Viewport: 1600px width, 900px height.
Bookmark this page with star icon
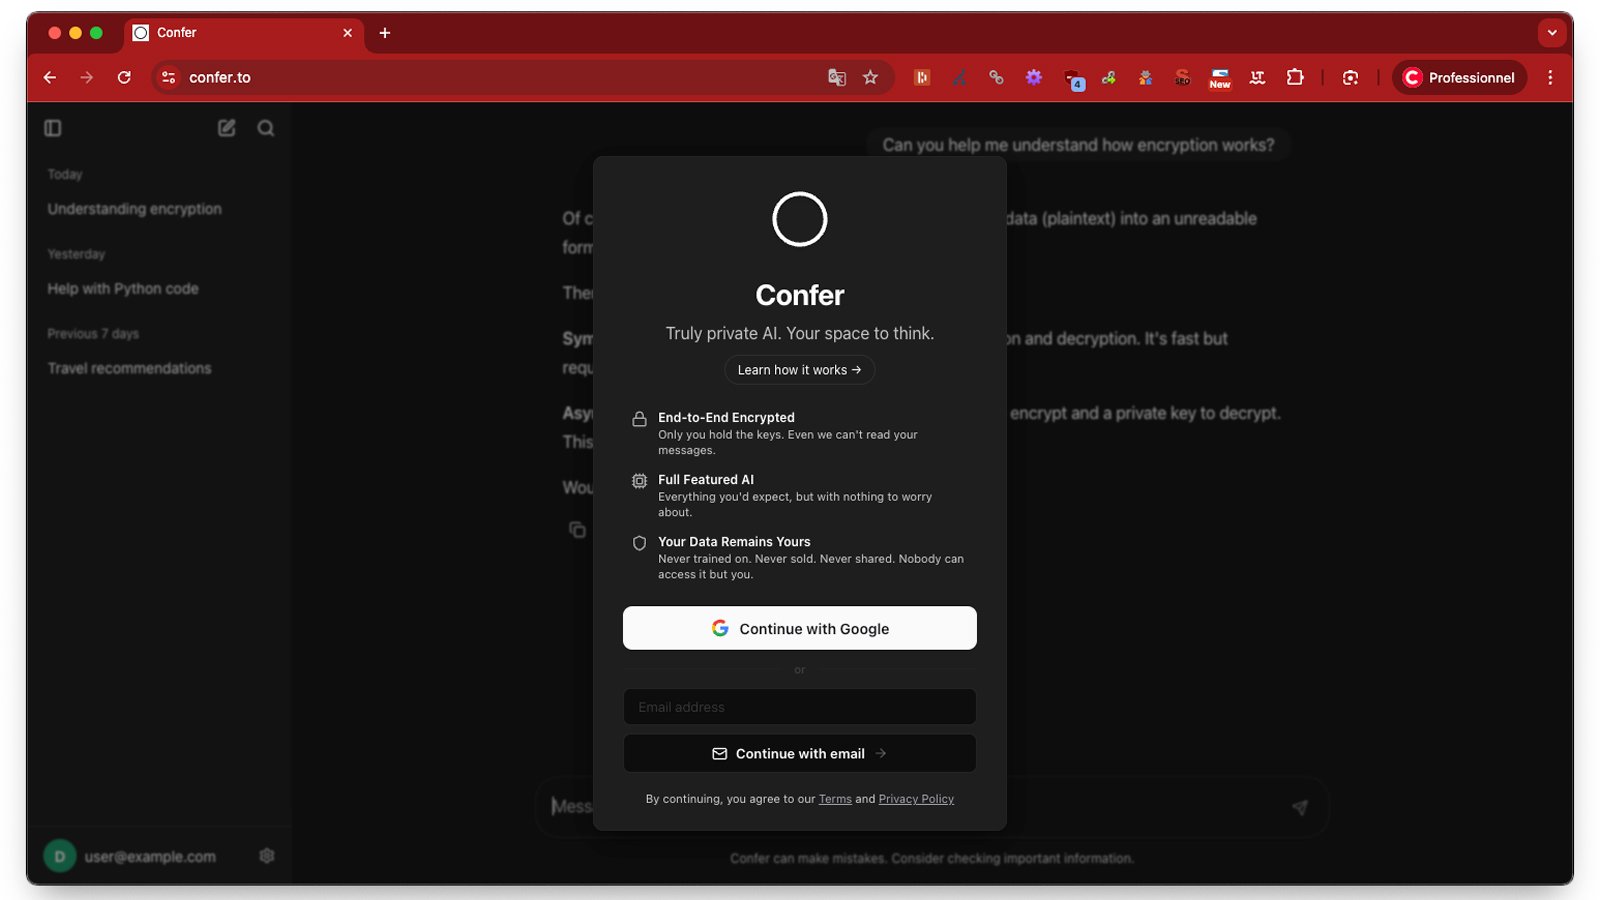(x=871, y=77)
